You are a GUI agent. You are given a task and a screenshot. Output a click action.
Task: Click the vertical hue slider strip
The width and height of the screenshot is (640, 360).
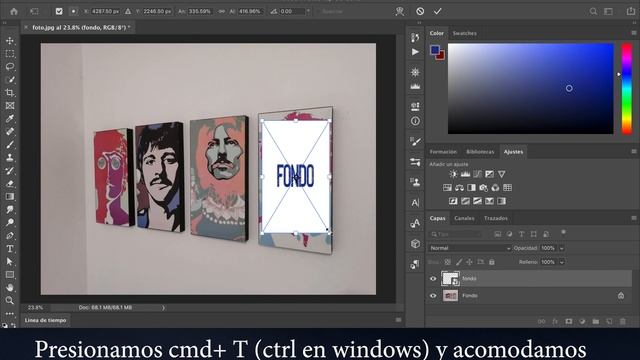[627, 89]
